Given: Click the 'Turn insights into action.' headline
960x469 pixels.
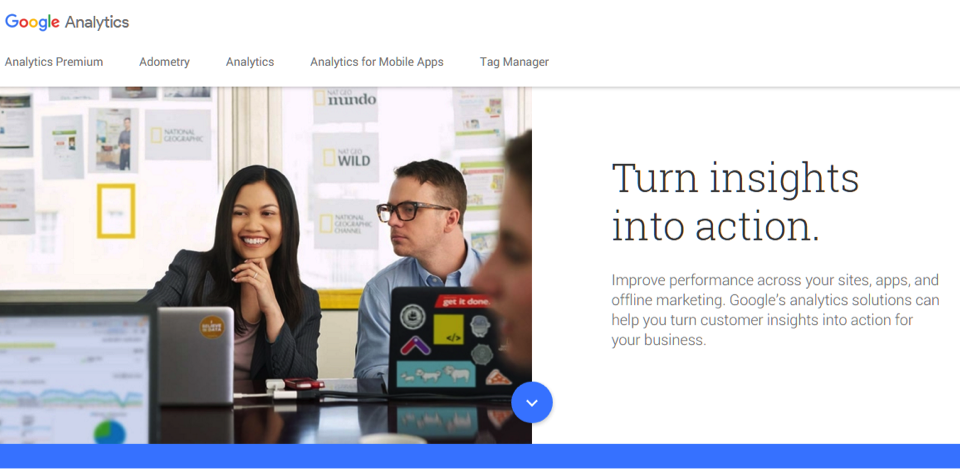Looking at the screenshot, I should [x=735, y=202].
